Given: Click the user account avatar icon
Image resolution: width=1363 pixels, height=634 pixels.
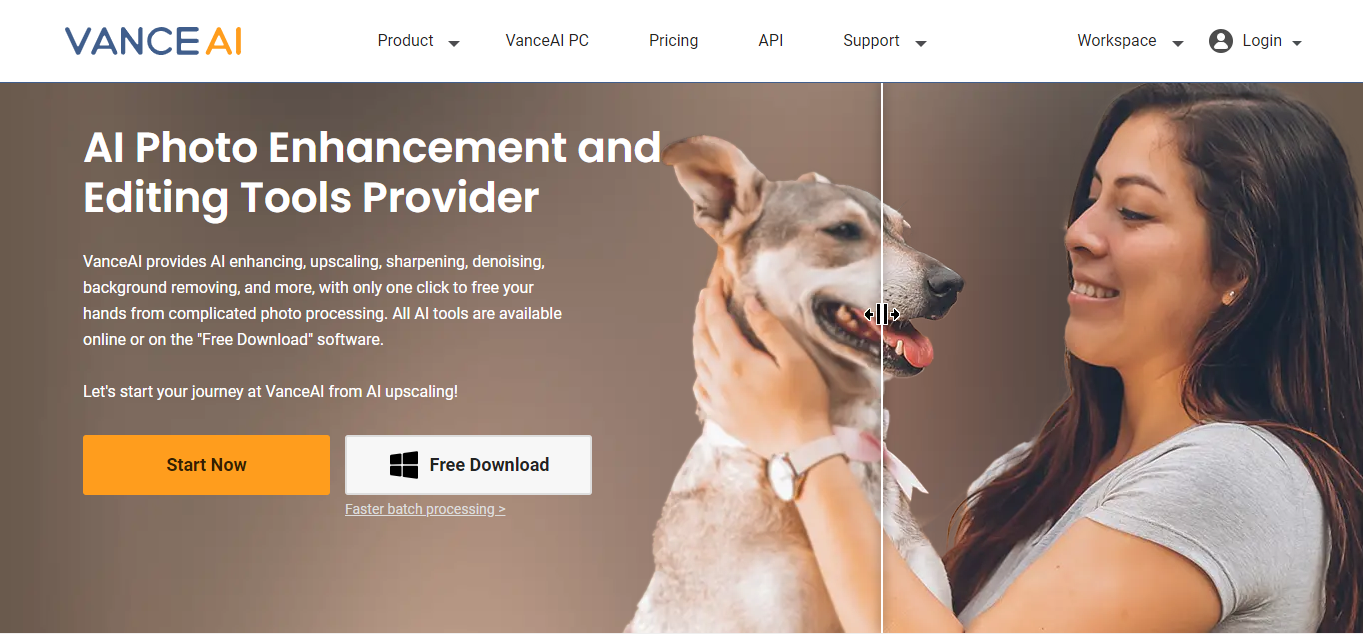Looking at the screenshot, I should (1220, 41).
